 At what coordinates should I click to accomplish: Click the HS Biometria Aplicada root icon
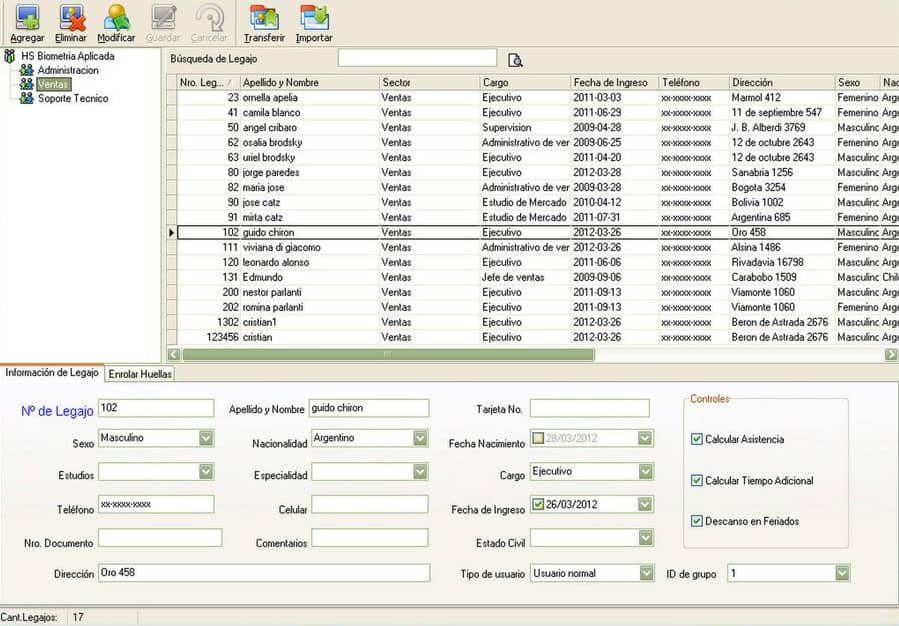[9, 56]
